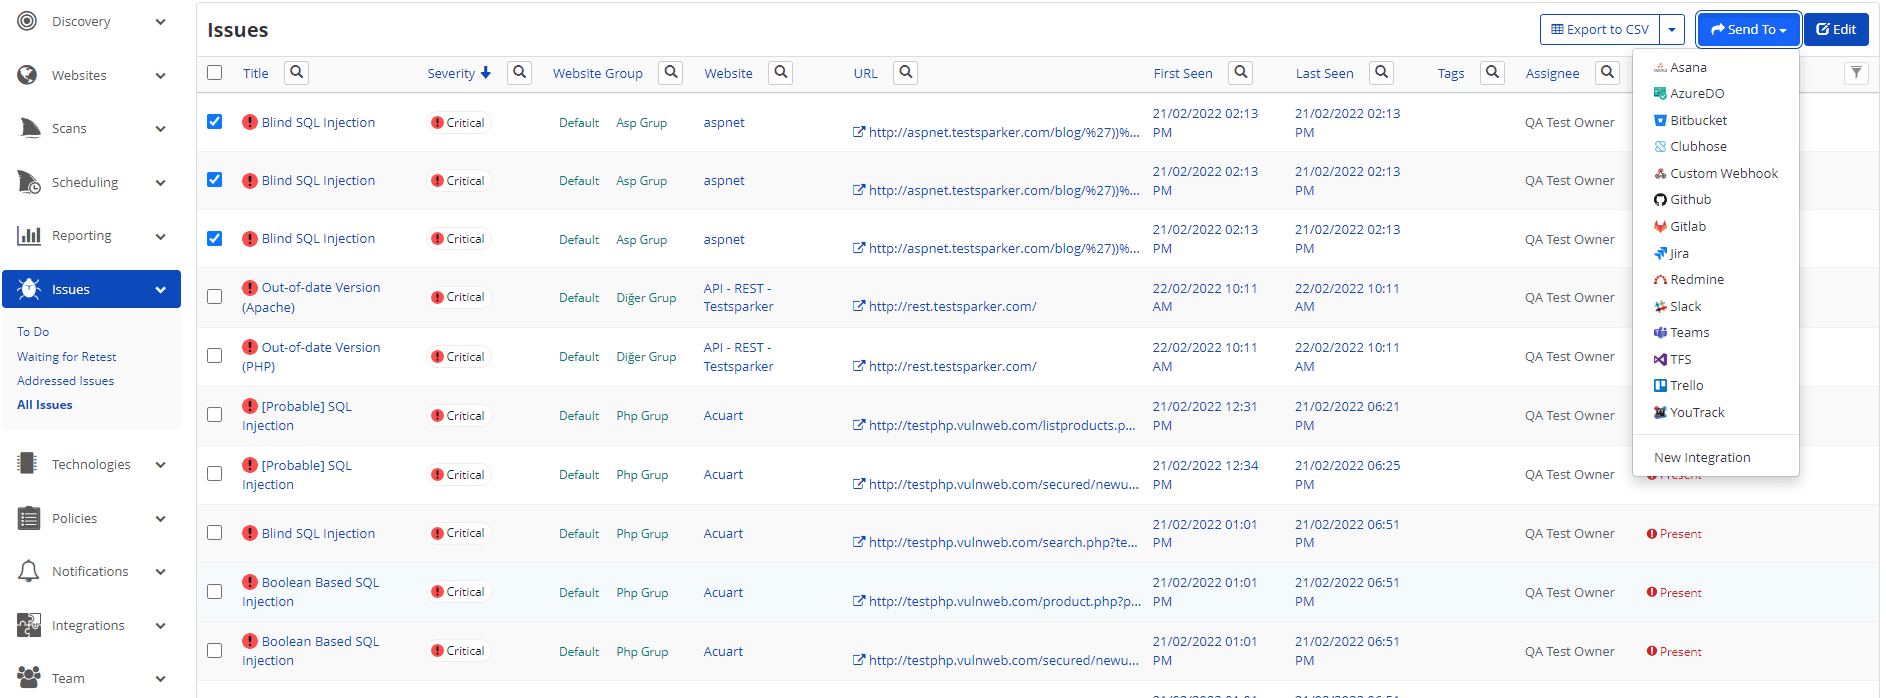
Task: Click the search icon beside Assignee column
Action: (x=1607, y=72)
